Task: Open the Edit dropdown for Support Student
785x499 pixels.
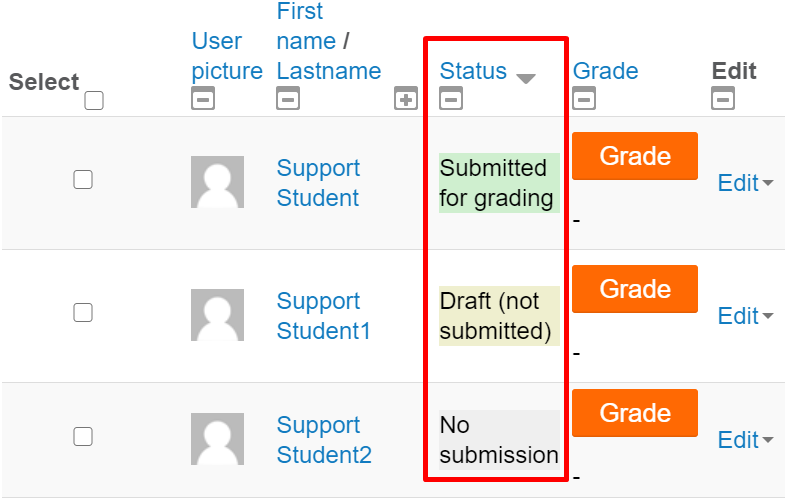Action: [x=745, y=183]
